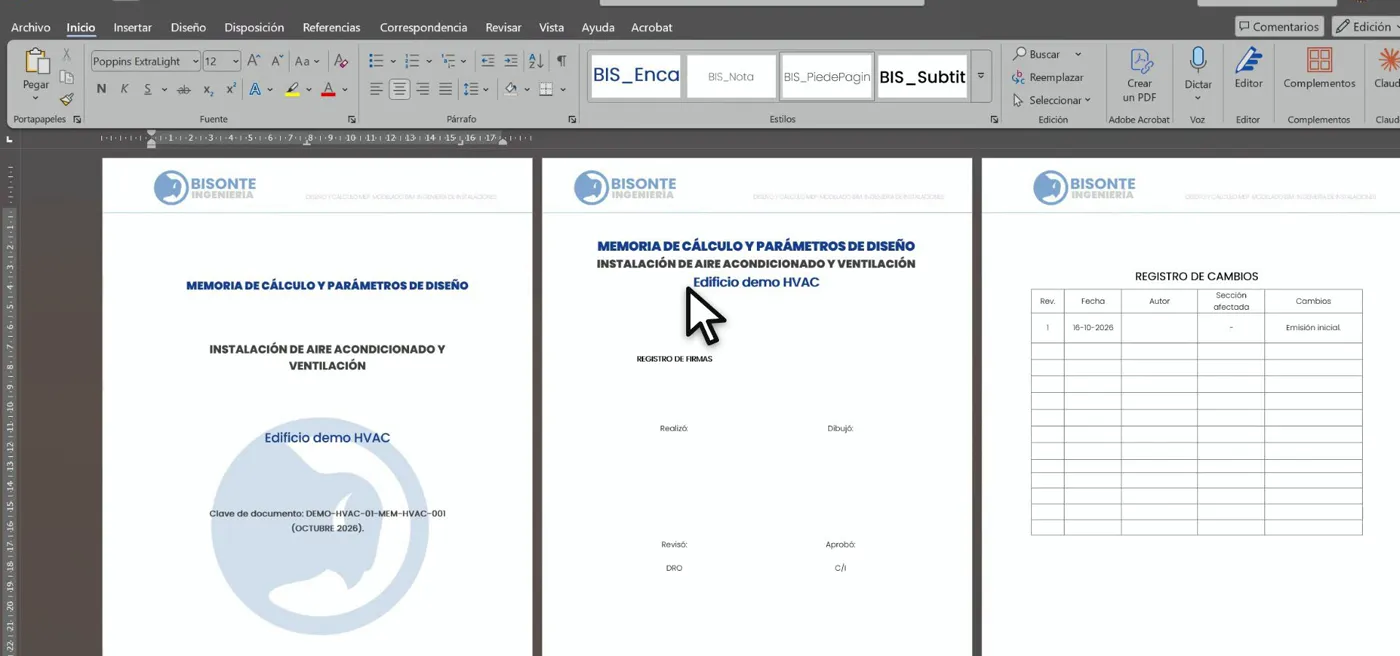Align text to the right
This screenshot has width=1400, height=656.
coord(422,89)
